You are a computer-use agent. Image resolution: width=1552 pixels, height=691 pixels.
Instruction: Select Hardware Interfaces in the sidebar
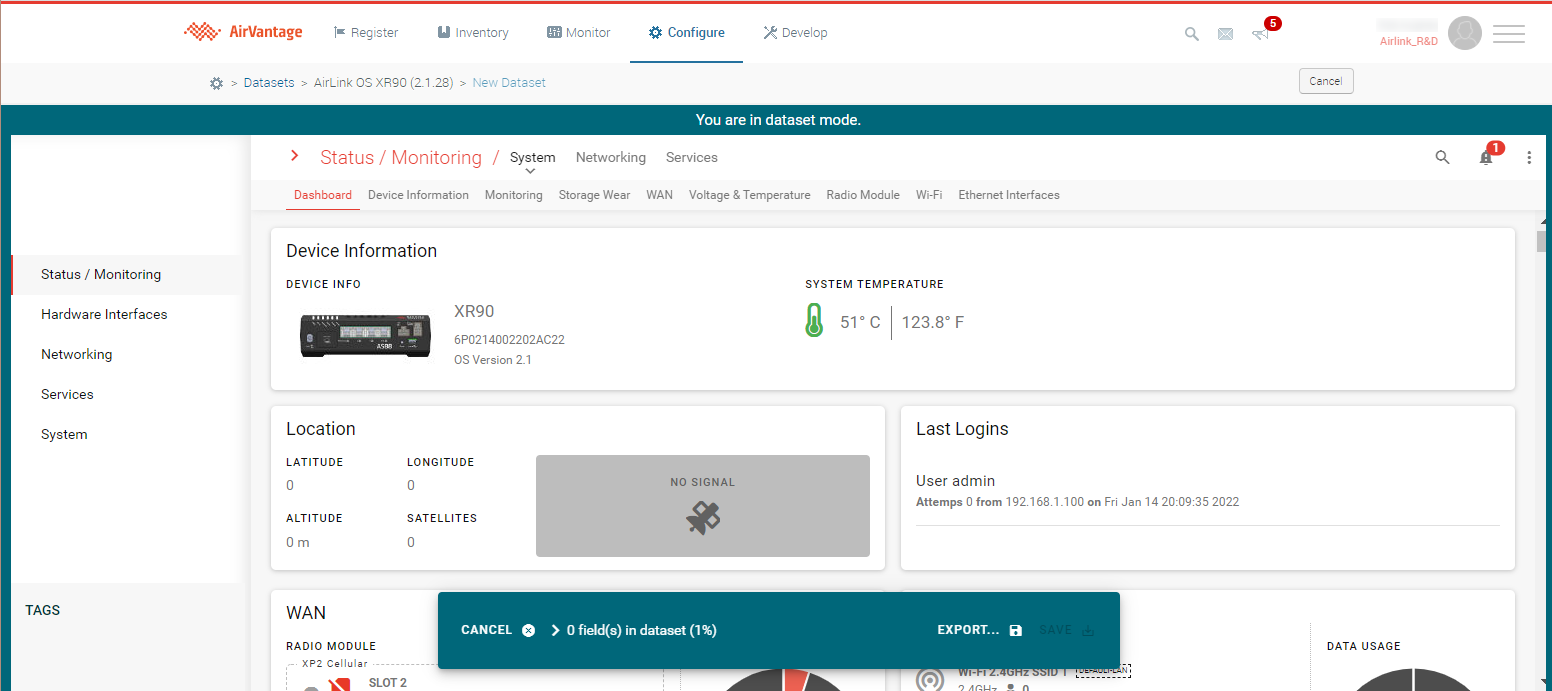pos(104,314)
